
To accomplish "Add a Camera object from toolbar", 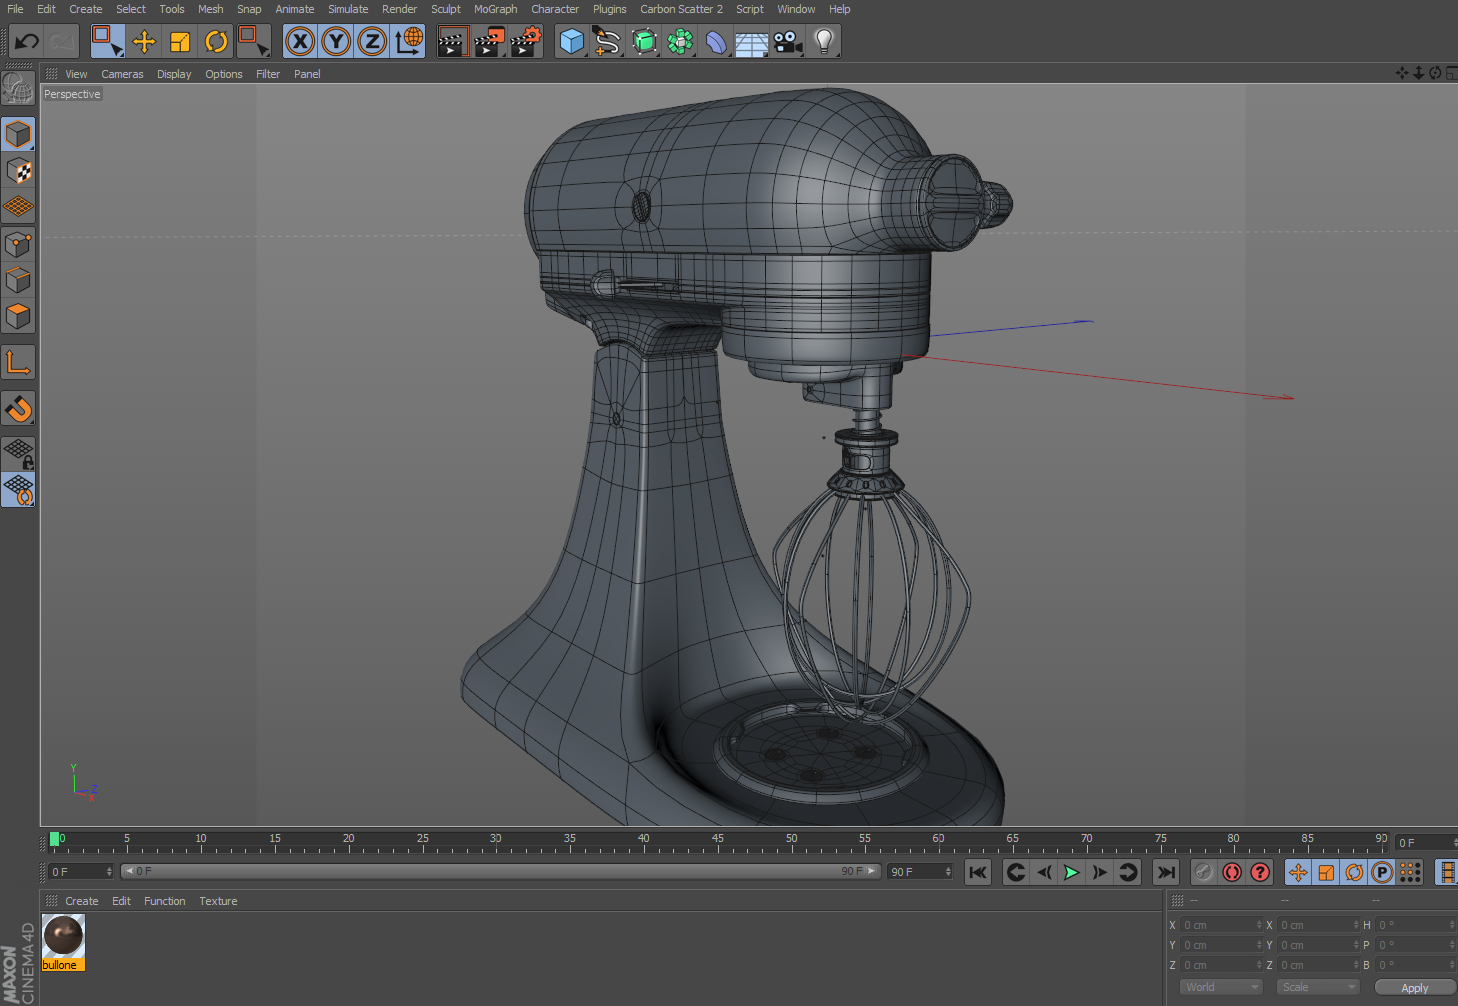I will click(787, 42).
